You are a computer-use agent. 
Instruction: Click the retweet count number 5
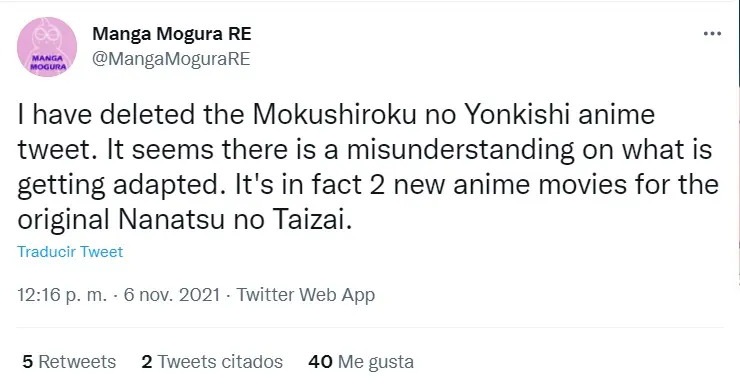(x=27, y=362)
